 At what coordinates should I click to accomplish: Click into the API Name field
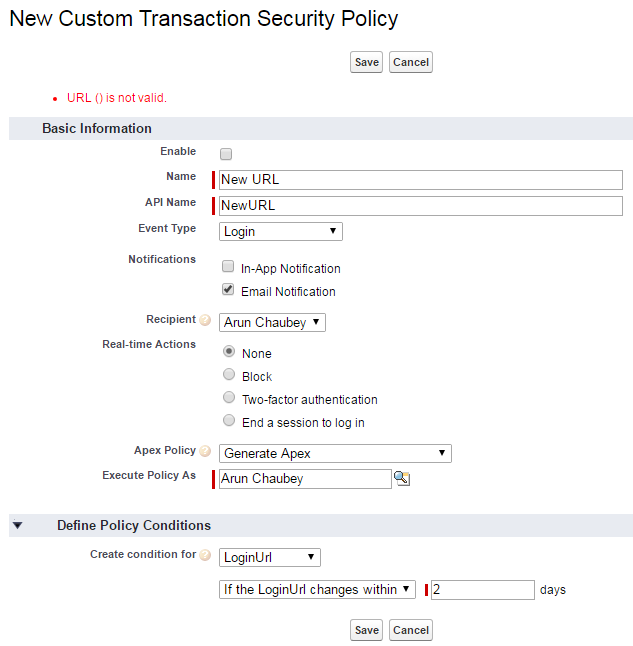420,205
